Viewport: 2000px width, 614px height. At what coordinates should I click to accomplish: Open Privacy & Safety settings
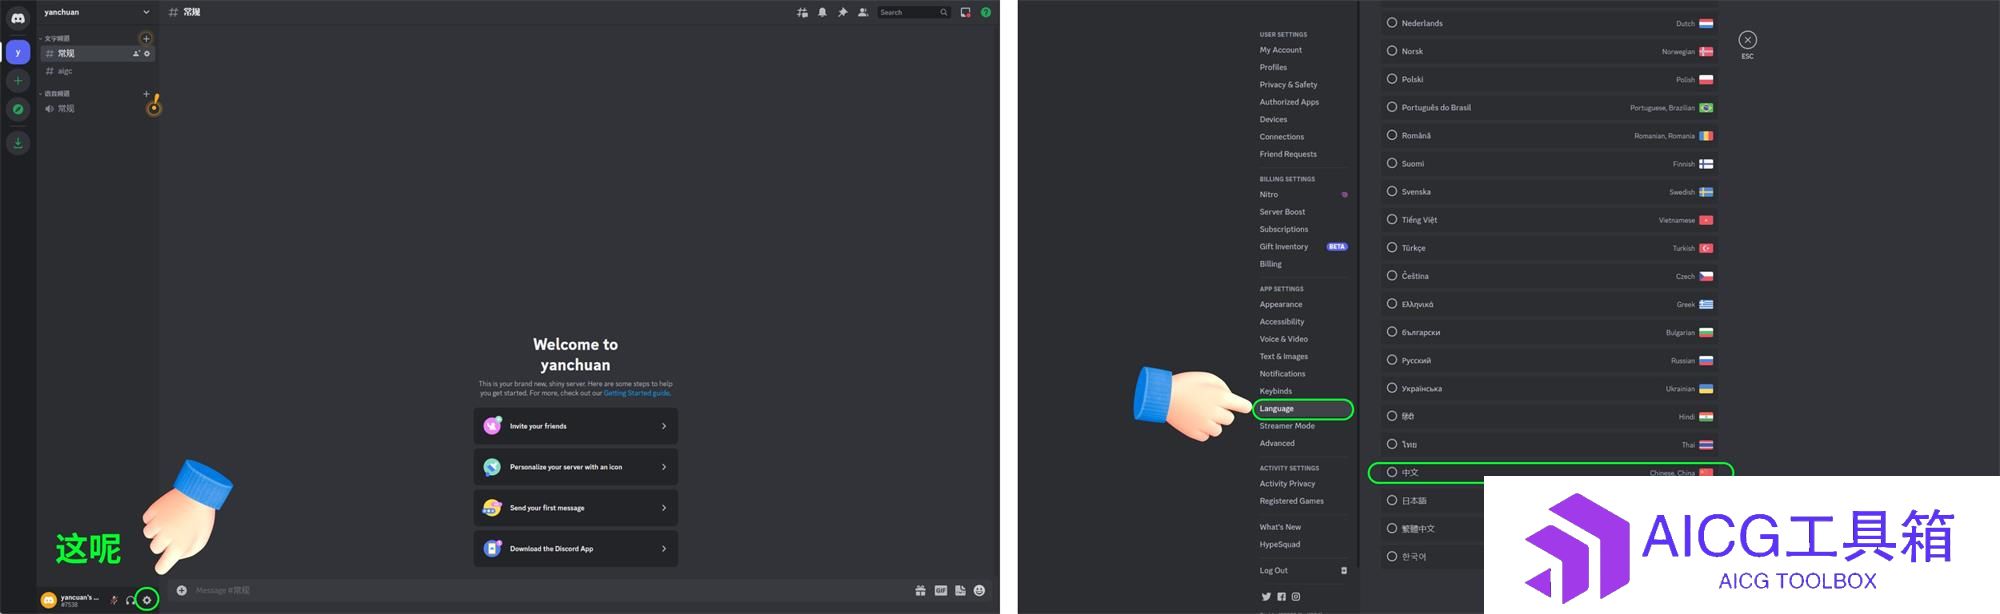[1288, 85]
